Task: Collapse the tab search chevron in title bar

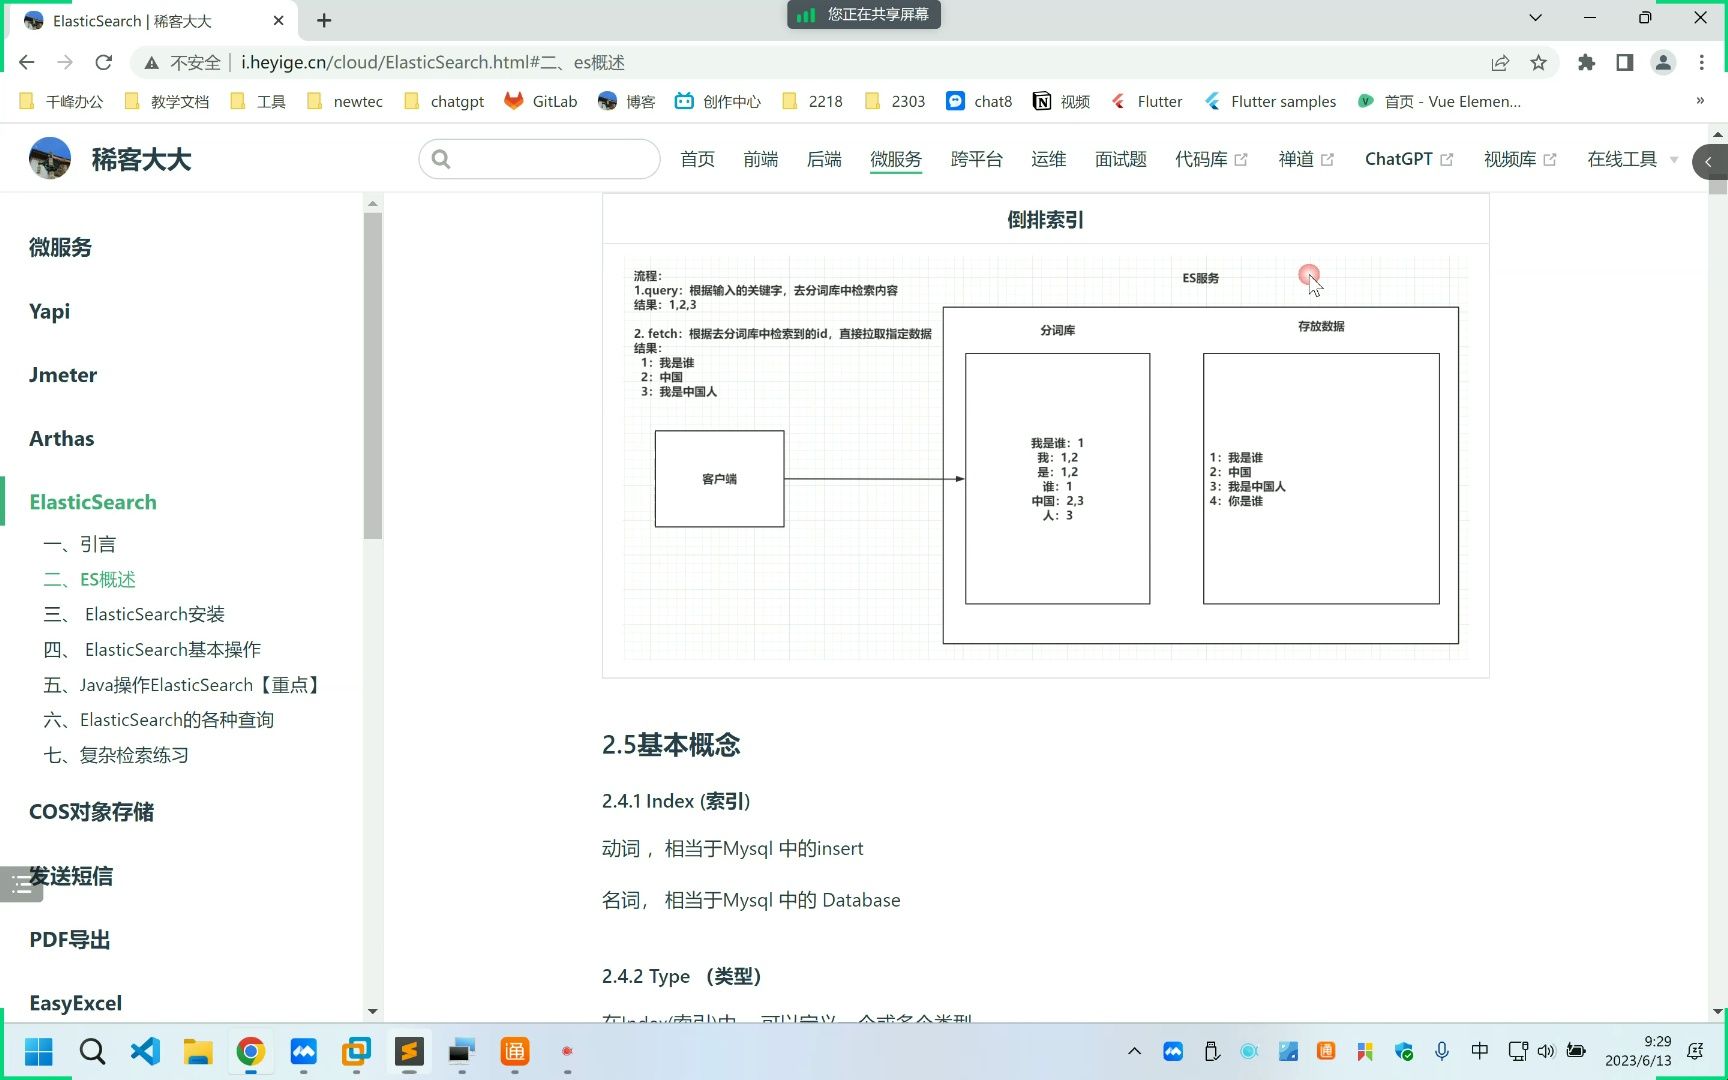Action: 1534,18
